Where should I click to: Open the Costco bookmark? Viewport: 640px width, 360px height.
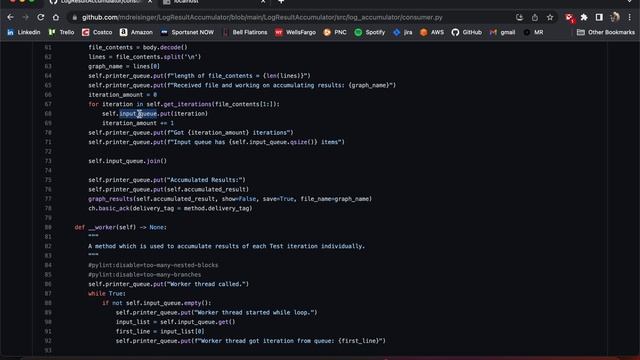[x=97, y=32]
